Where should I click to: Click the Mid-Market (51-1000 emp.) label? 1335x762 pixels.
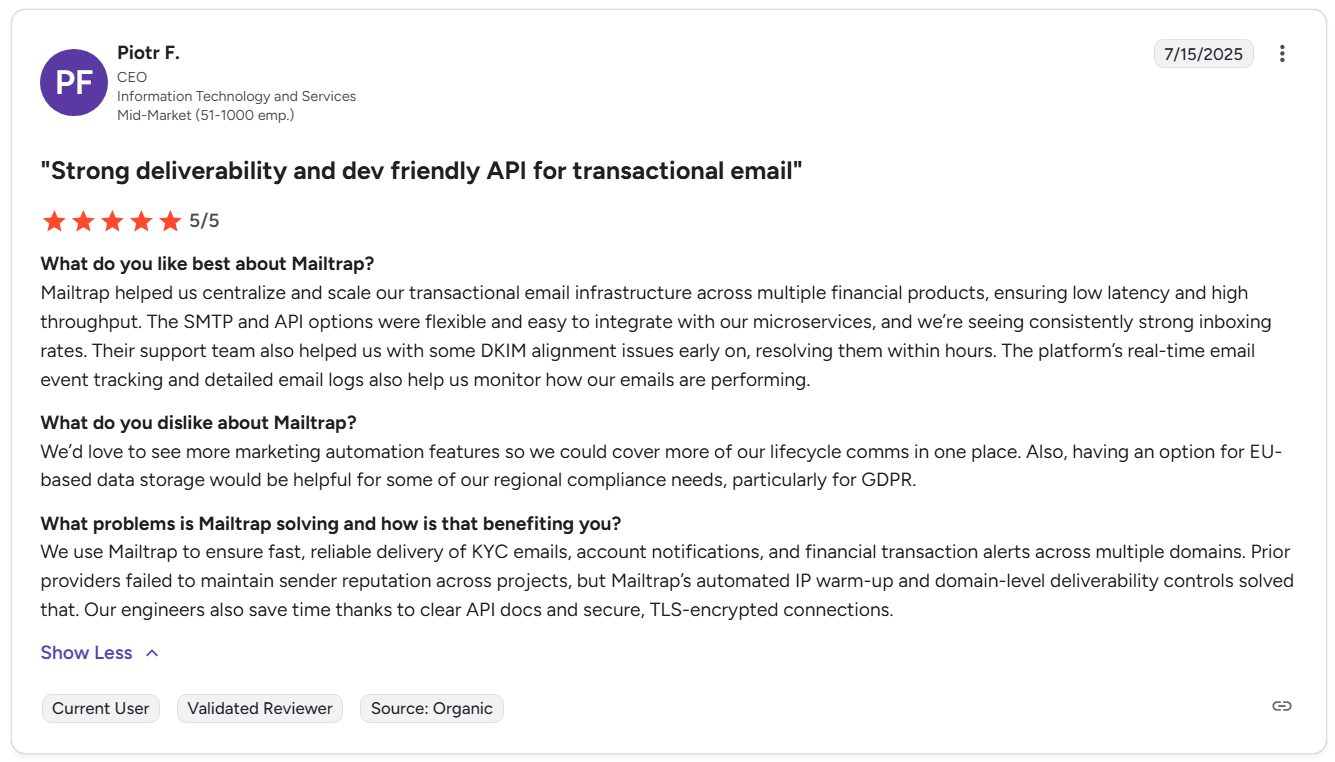(207, 114)
